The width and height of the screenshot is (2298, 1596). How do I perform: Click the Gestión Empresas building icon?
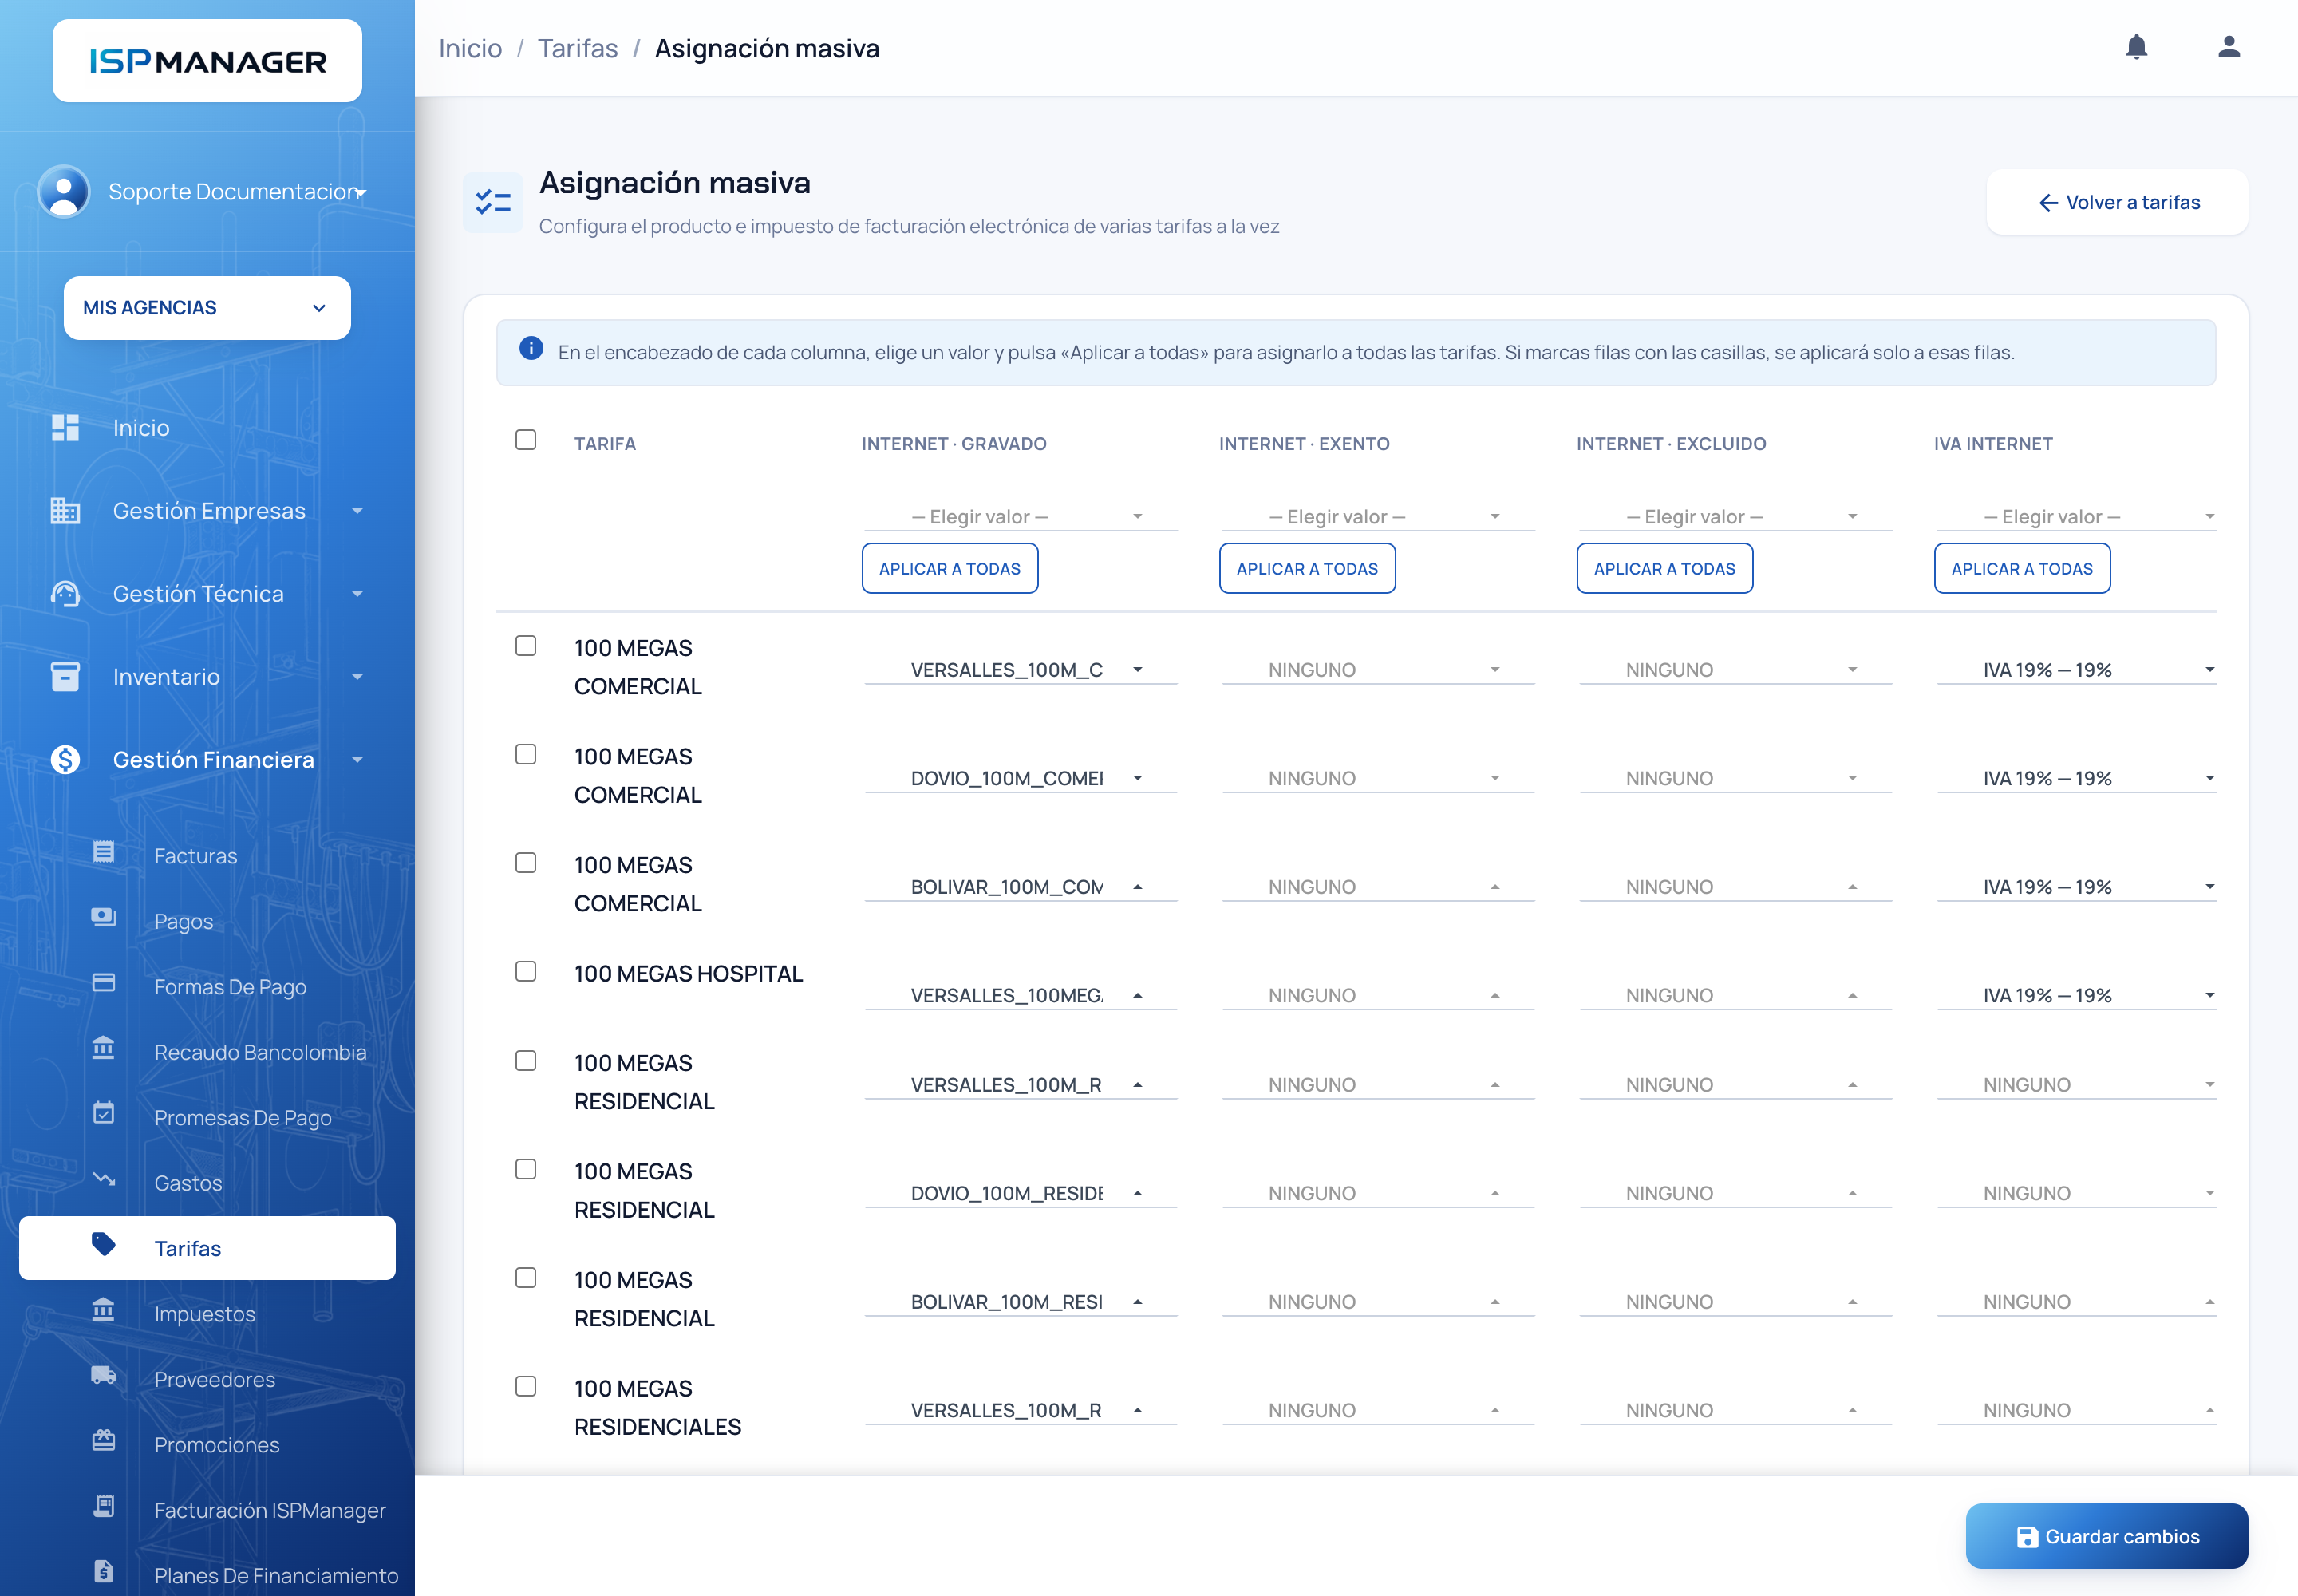pyautogui.click(x=65, y=511)
